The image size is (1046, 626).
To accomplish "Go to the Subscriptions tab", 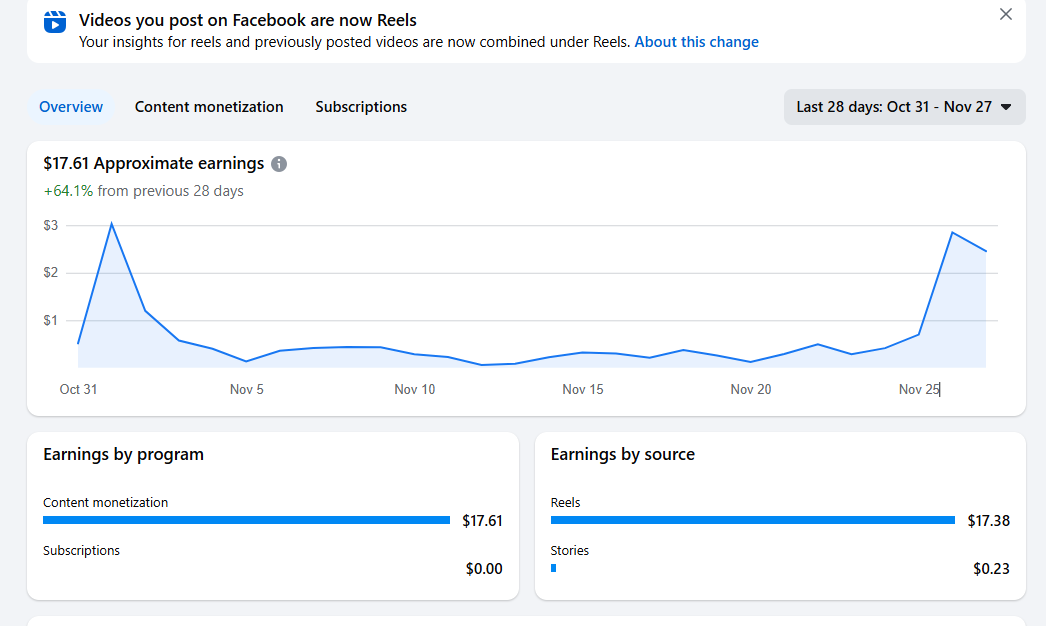I will [x=361, y=107].
